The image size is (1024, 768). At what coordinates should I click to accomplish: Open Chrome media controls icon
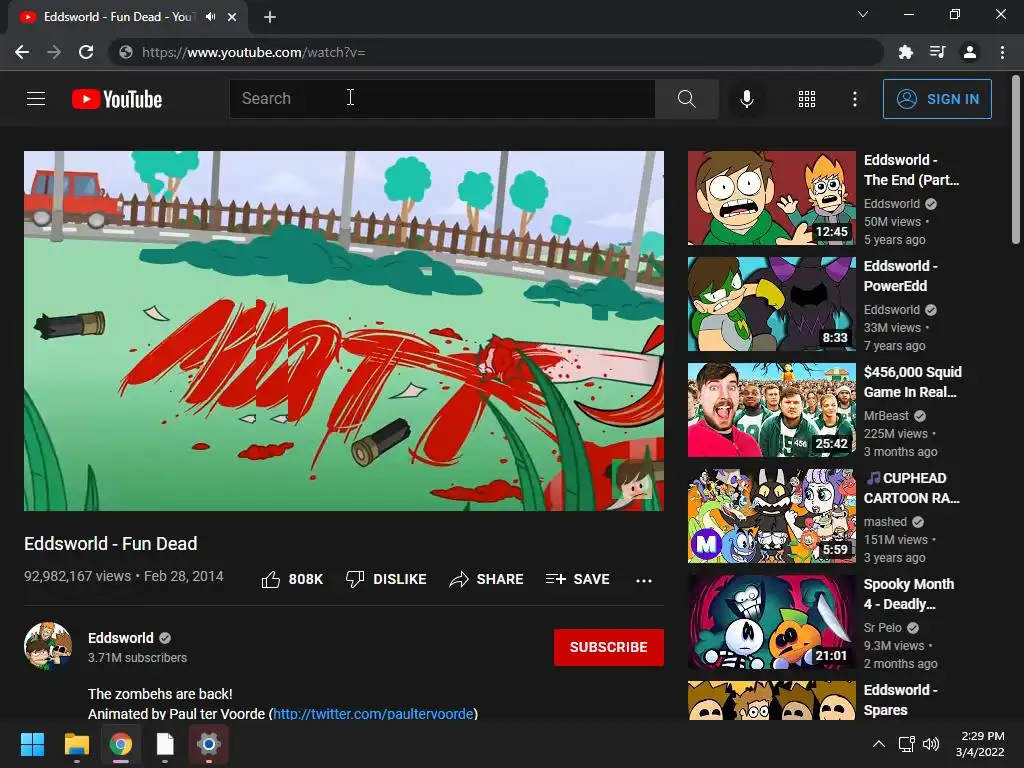point(938,52)
